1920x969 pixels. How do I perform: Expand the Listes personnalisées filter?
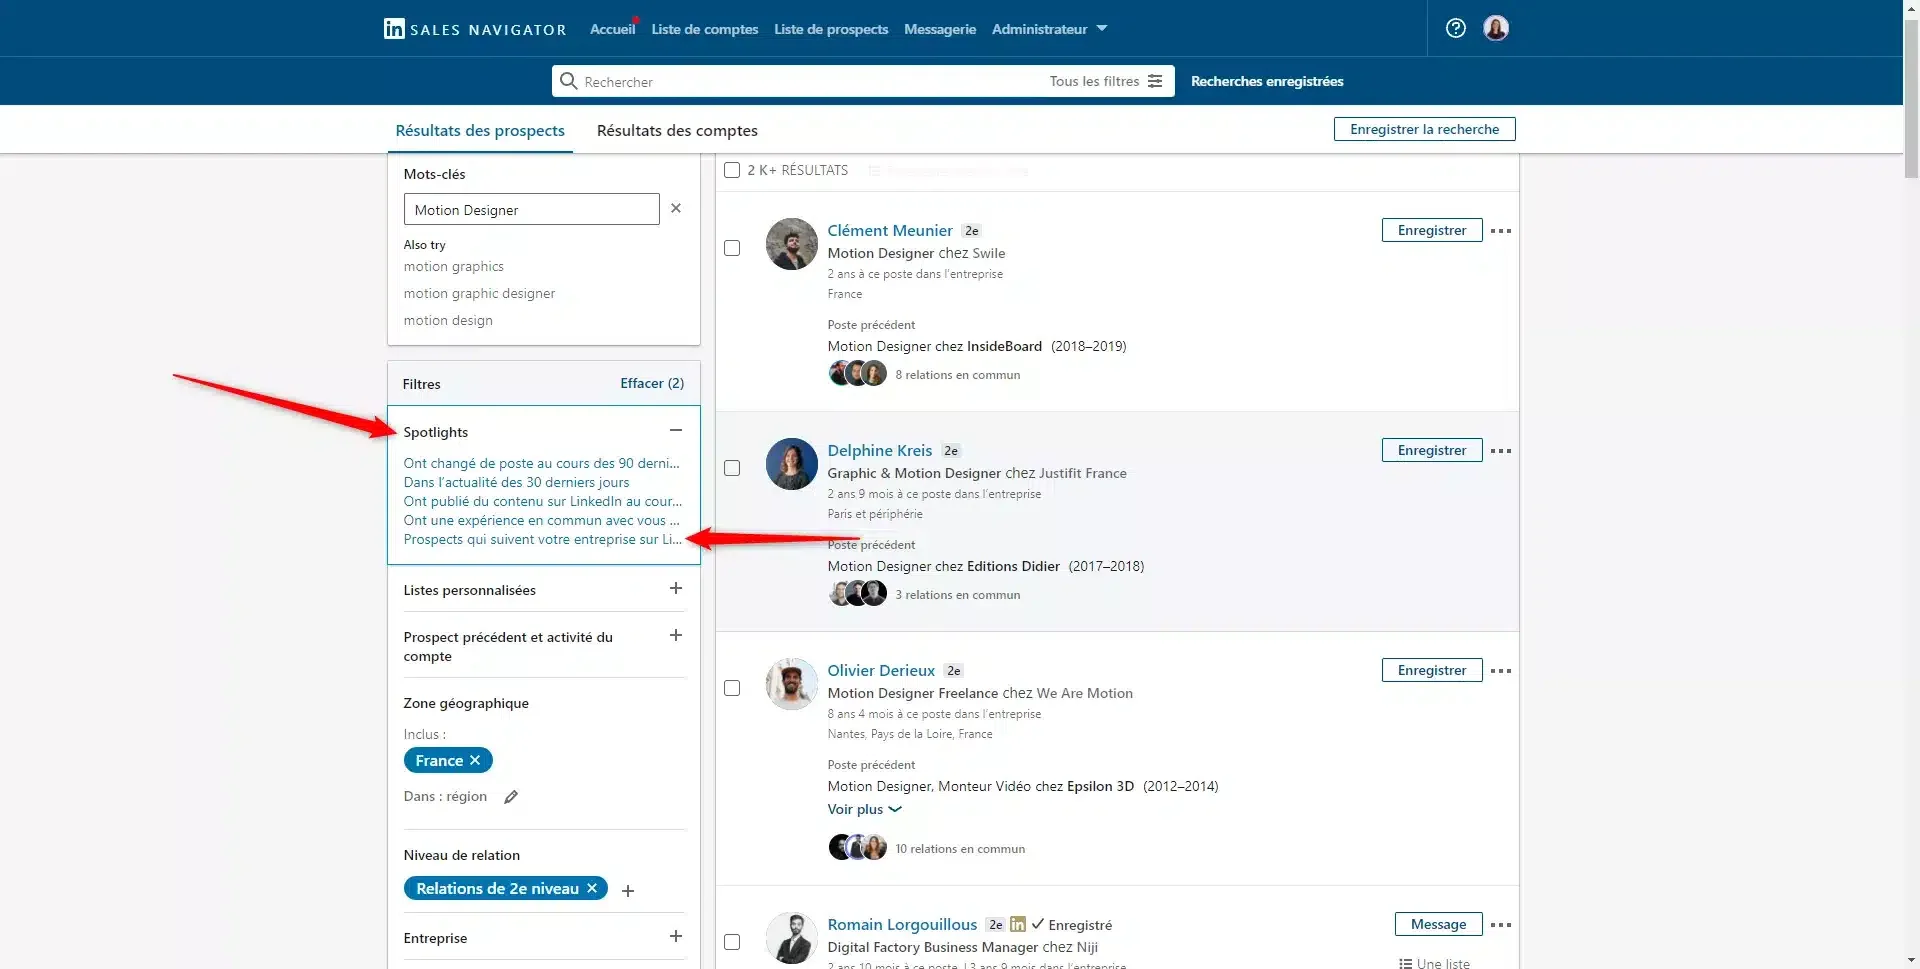676,588
